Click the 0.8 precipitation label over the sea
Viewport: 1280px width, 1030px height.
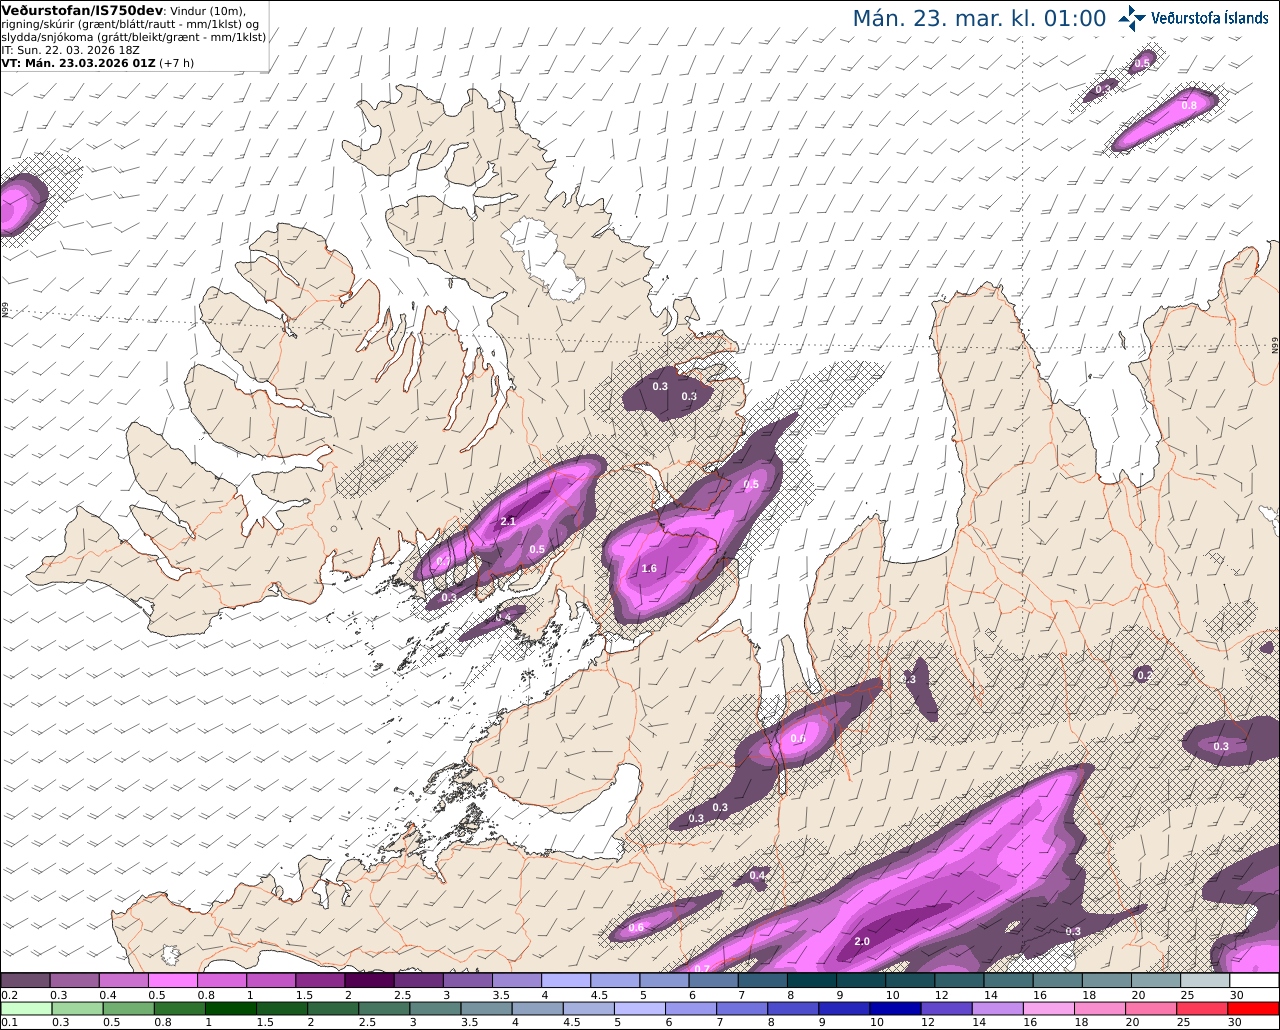coord(1189,105)
